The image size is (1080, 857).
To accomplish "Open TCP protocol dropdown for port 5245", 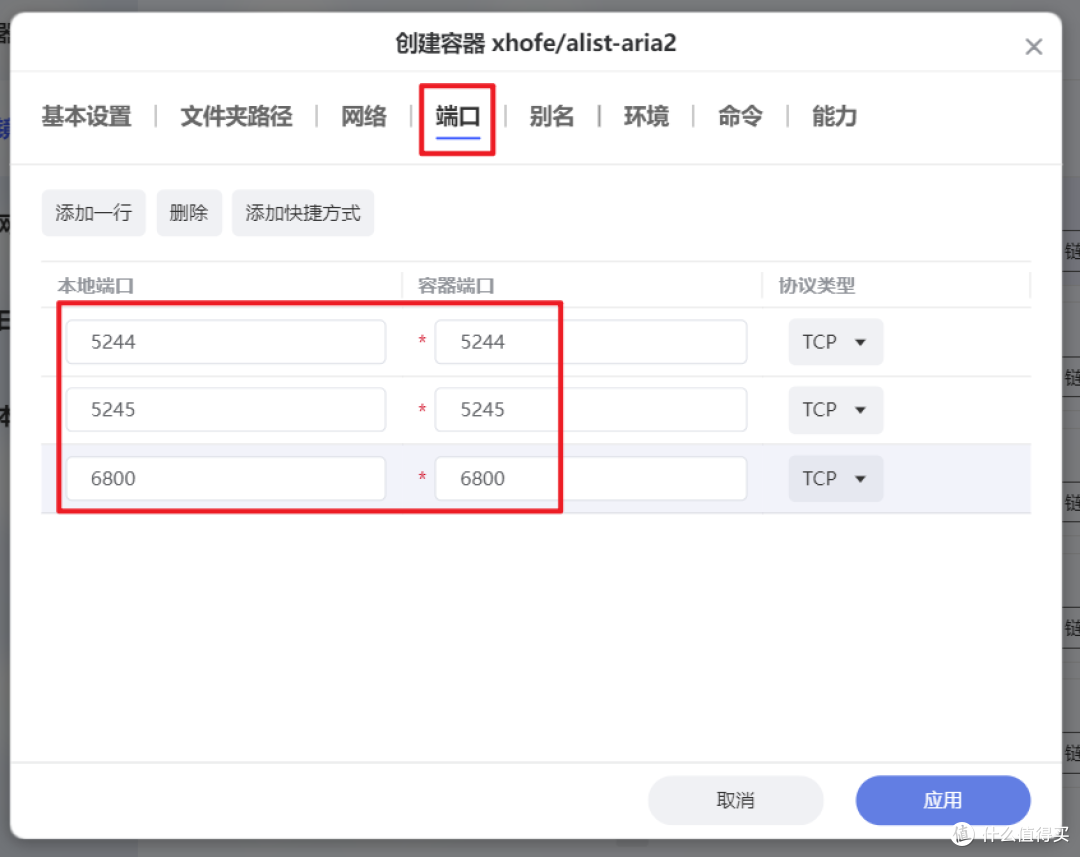I will 835,409.
